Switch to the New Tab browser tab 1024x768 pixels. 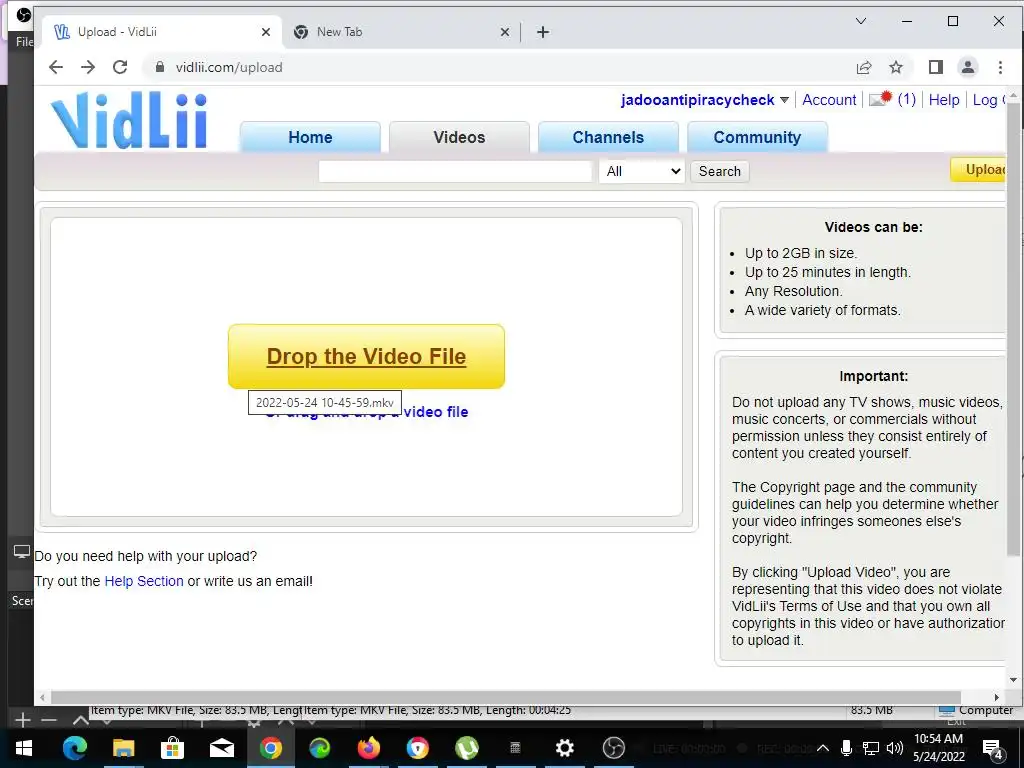click(401, 32)
